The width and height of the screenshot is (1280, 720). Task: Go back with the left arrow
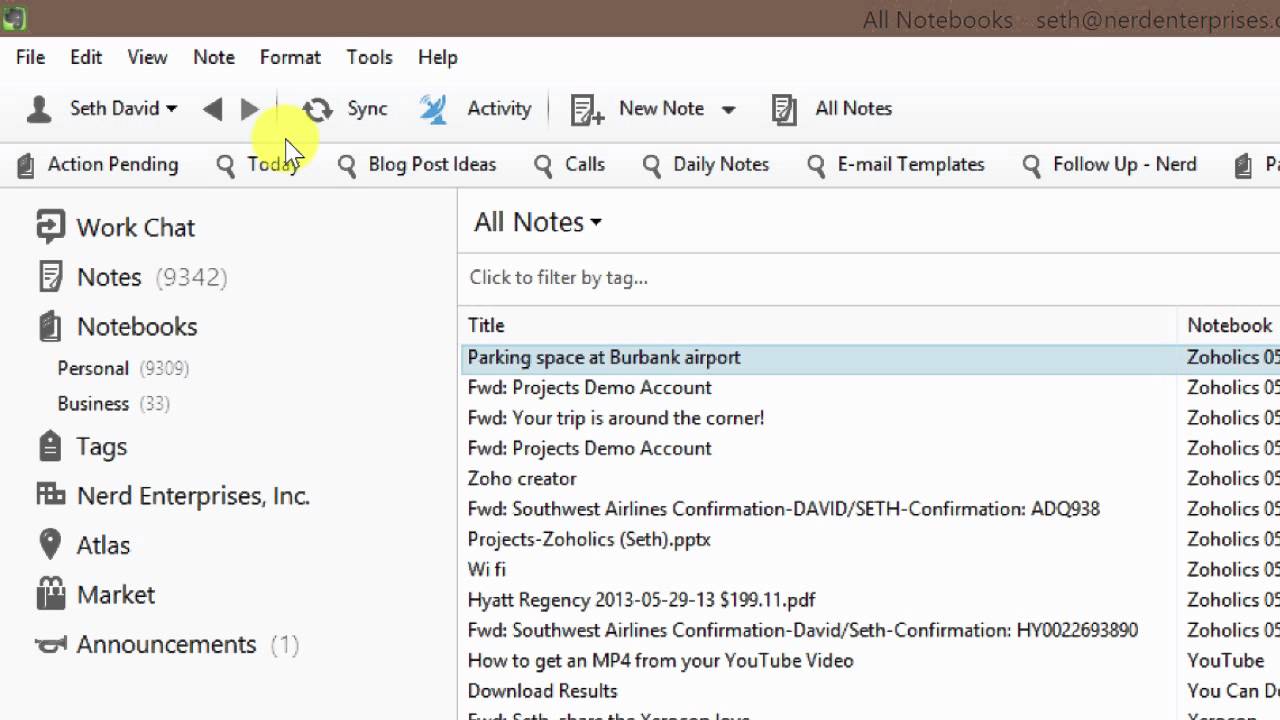[x=212, y=109]
